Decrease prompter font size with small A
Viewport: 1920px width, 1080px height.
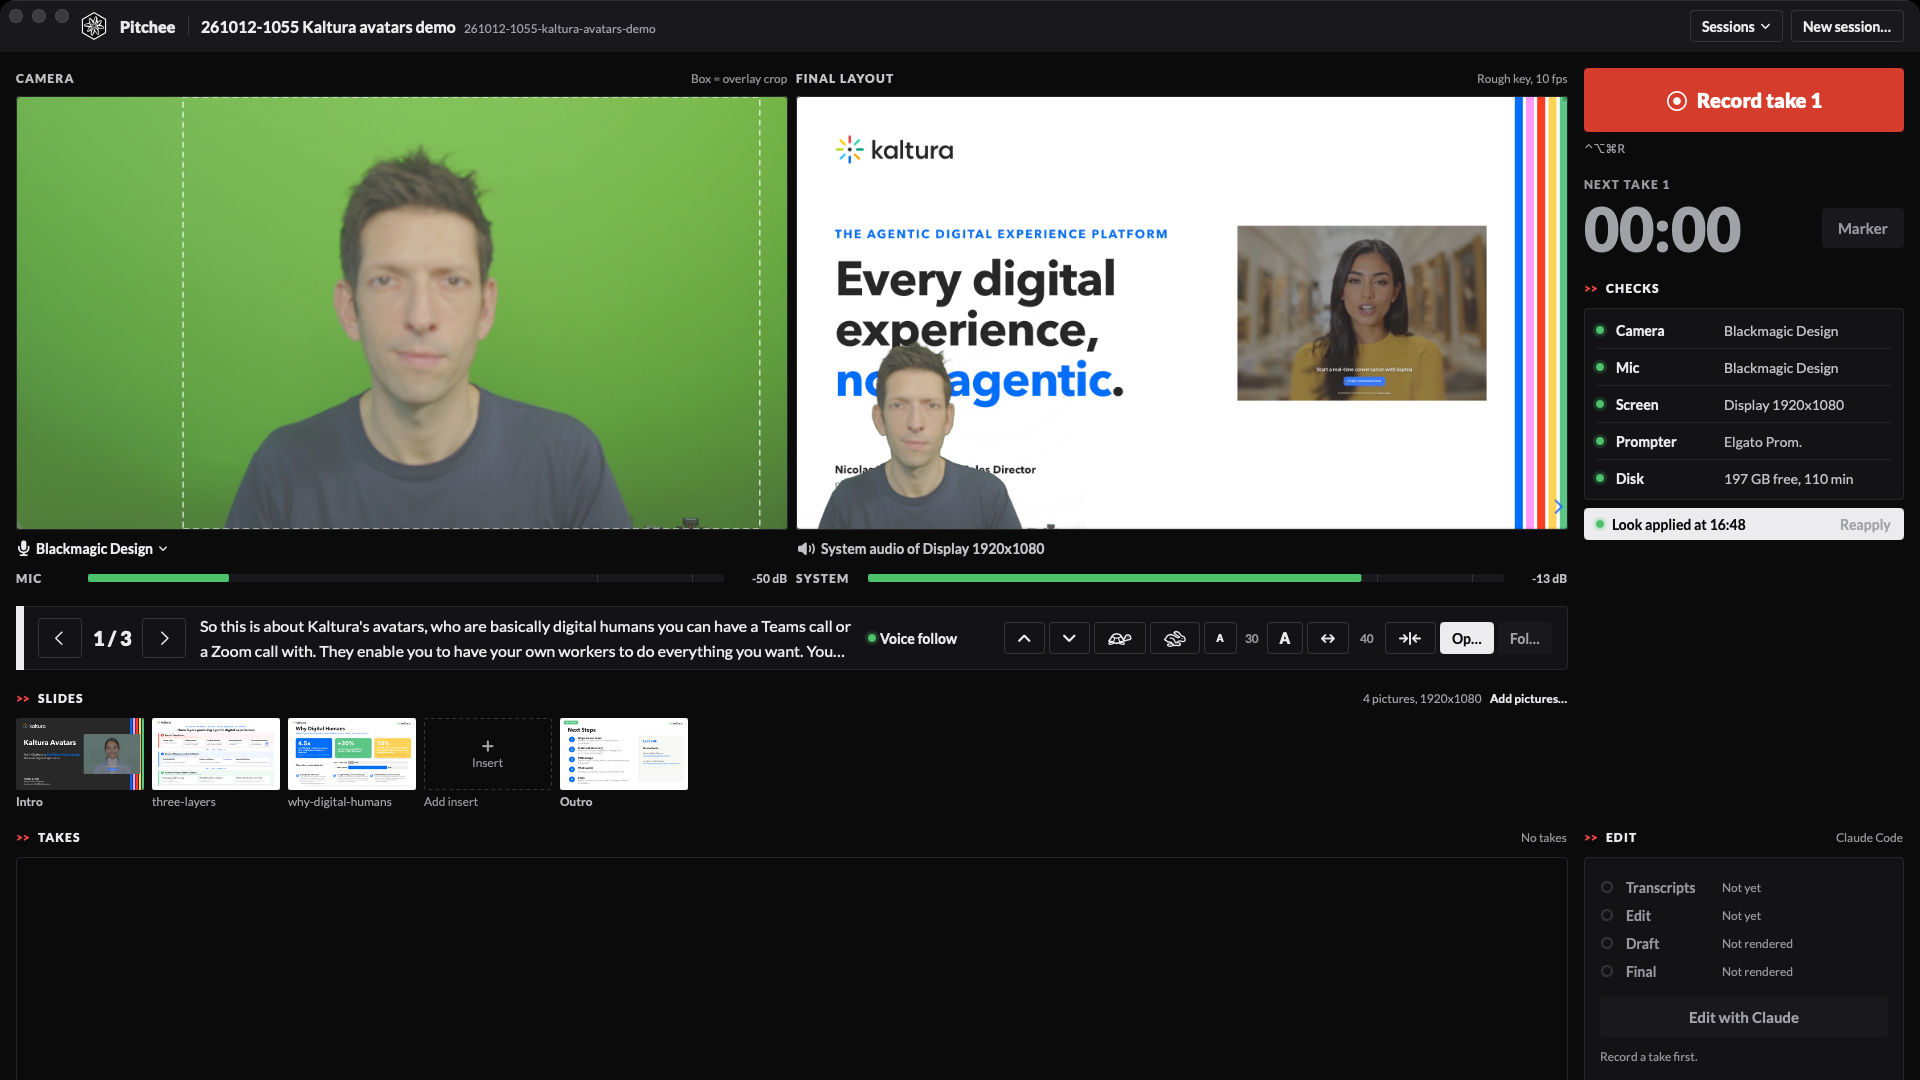(x=1220, y=638)
